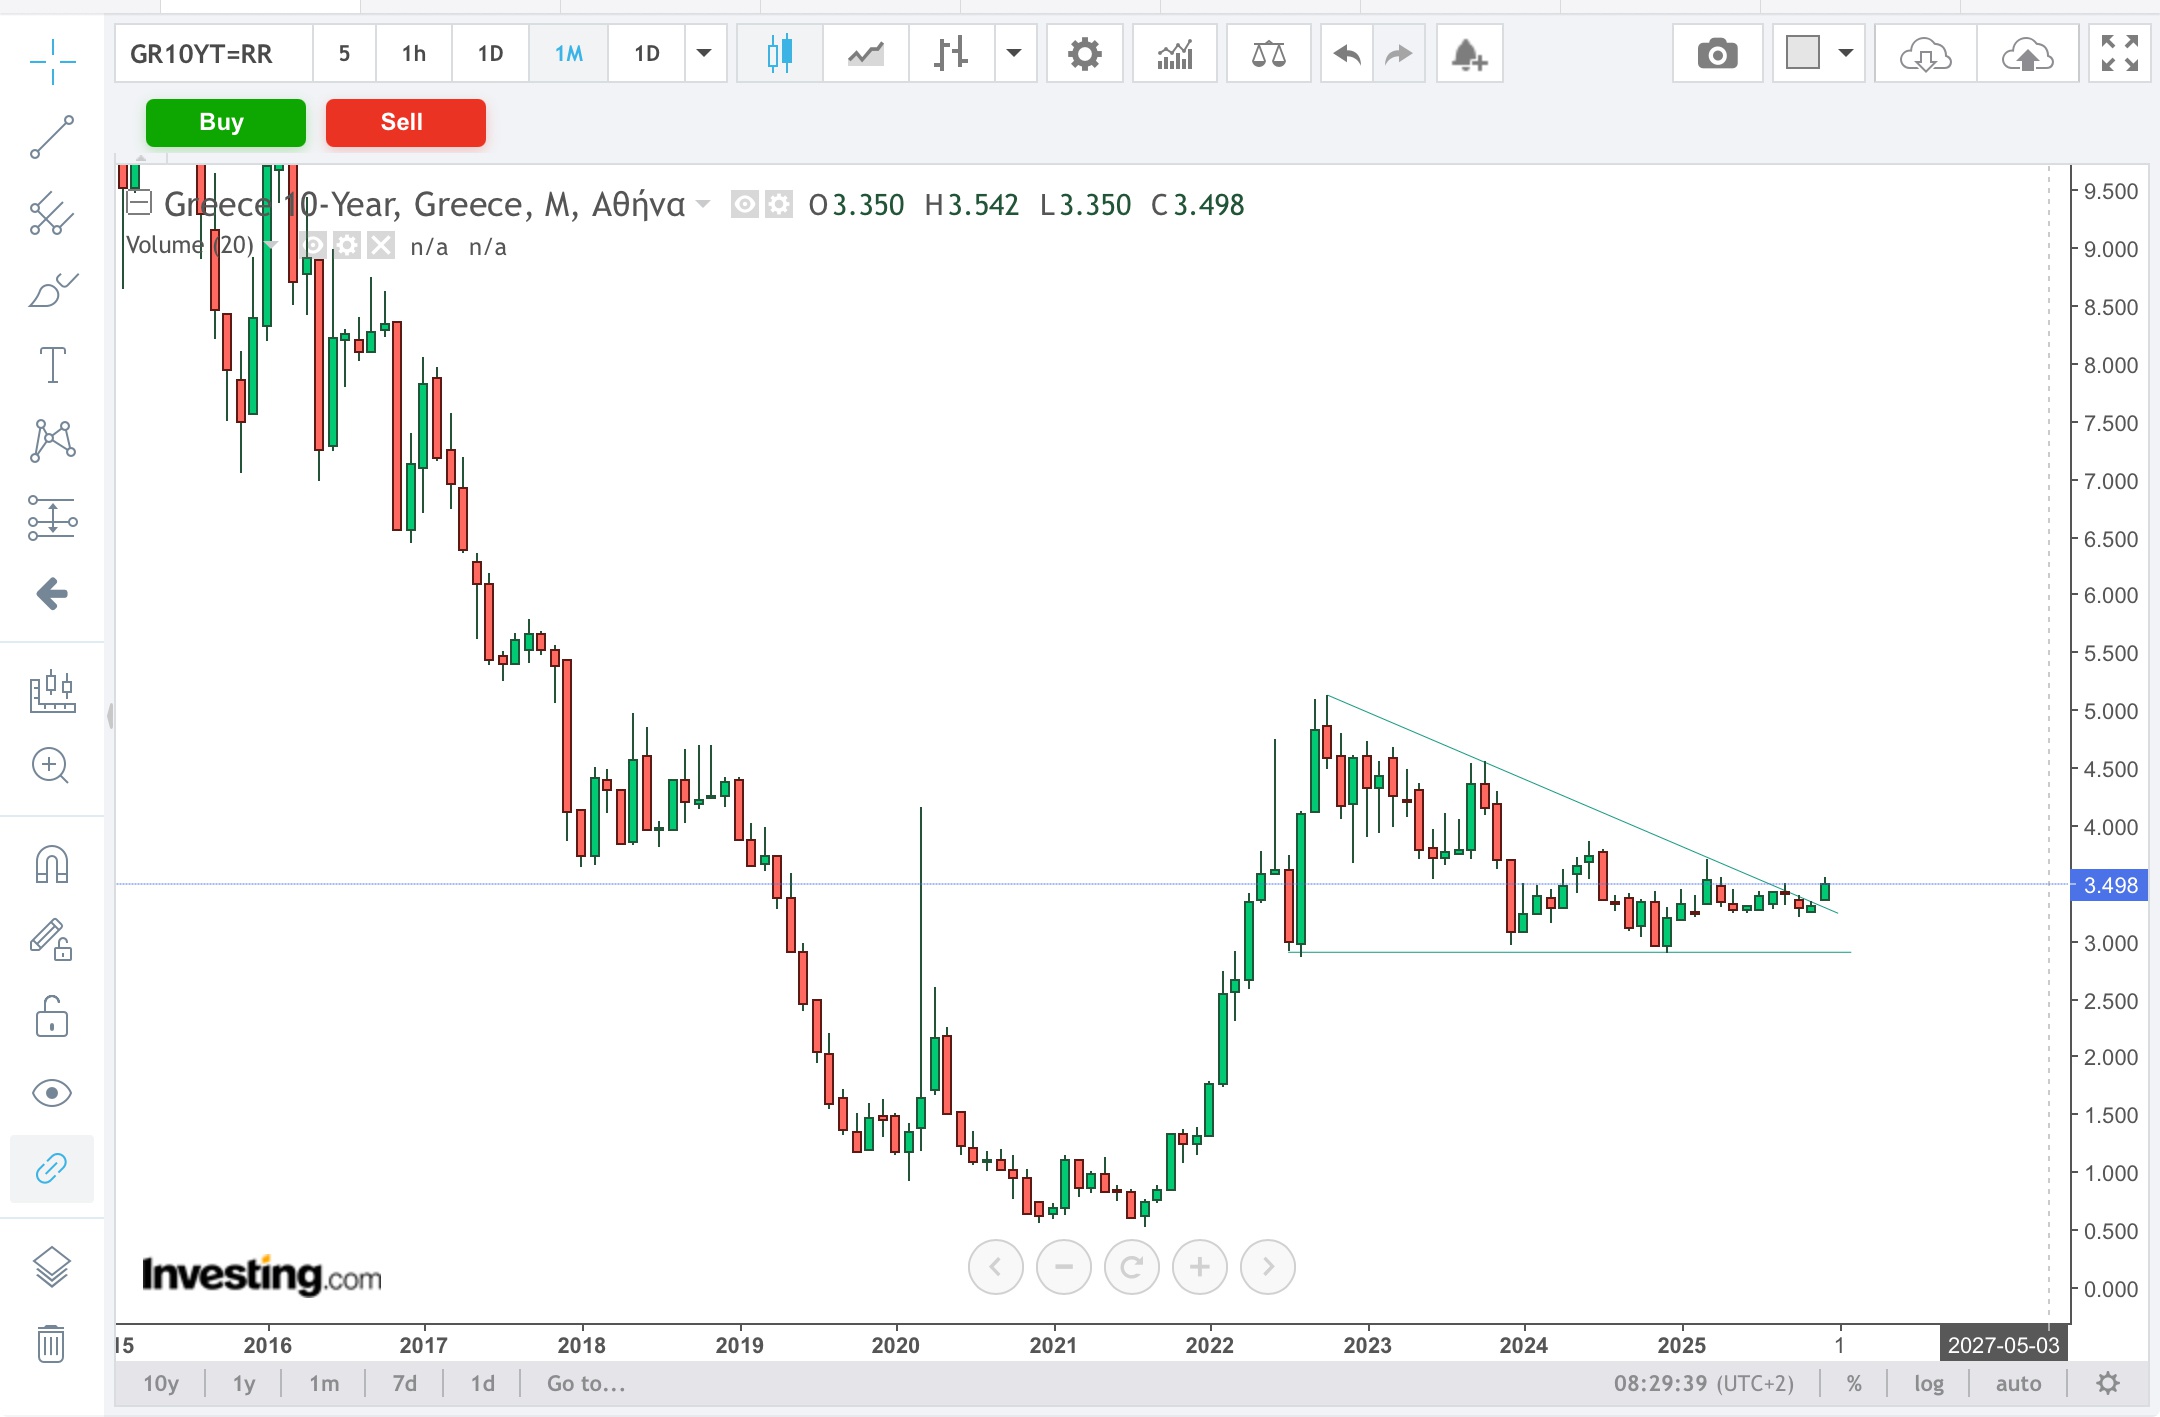2160x1417 pixels.
Task: Add an alert with bell icon
Action: 1468,54
